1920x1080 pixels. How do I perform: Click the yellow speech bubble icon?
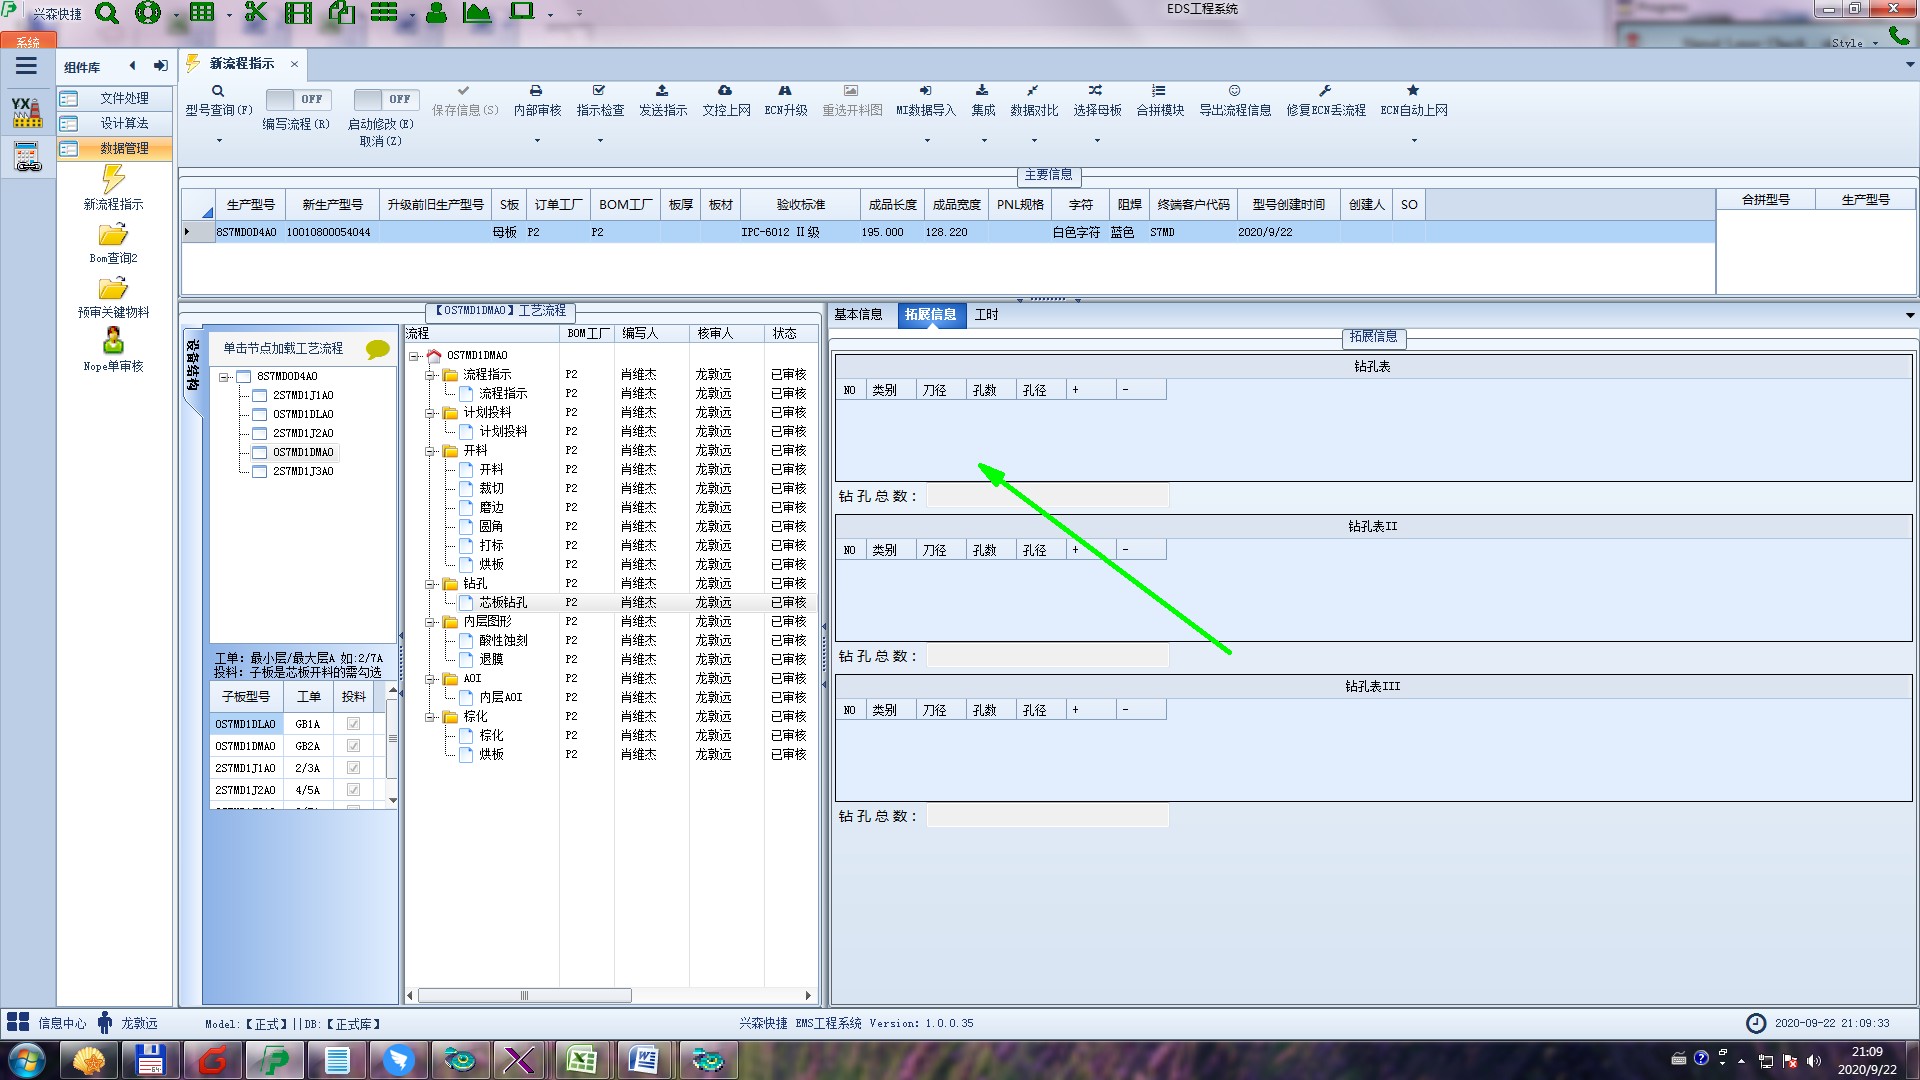[x=377, y=349]
